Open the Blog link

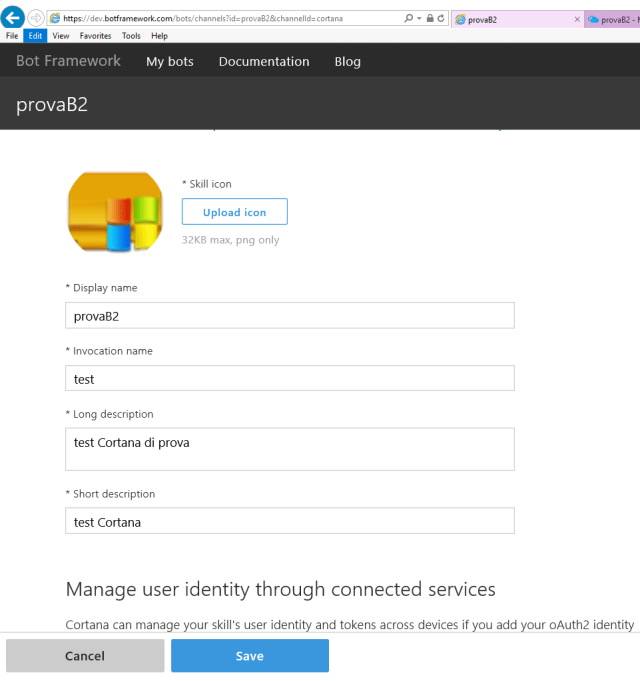point(347,62)
